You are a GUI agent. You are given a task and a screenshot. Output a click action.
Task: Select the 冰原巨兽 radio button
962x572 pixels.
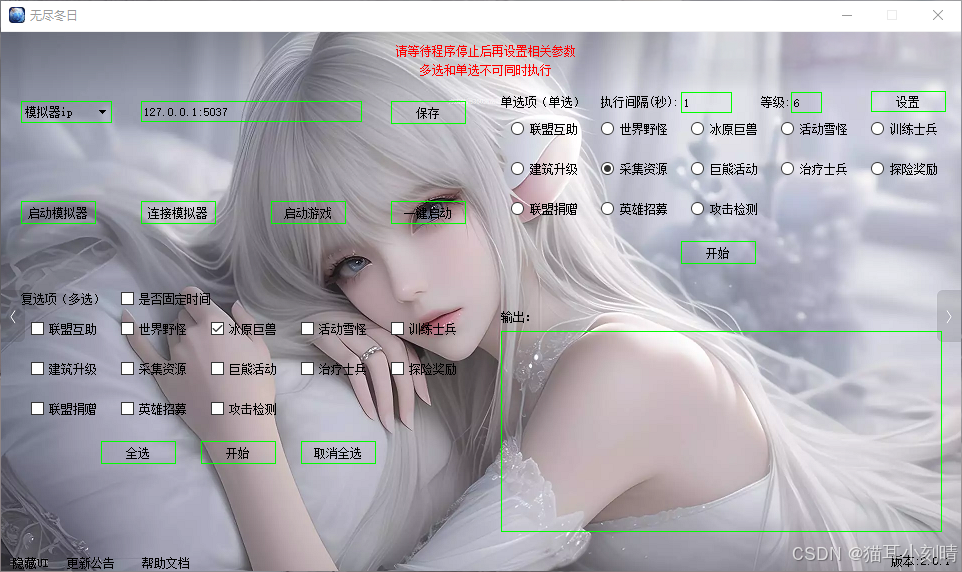point(698,129)
